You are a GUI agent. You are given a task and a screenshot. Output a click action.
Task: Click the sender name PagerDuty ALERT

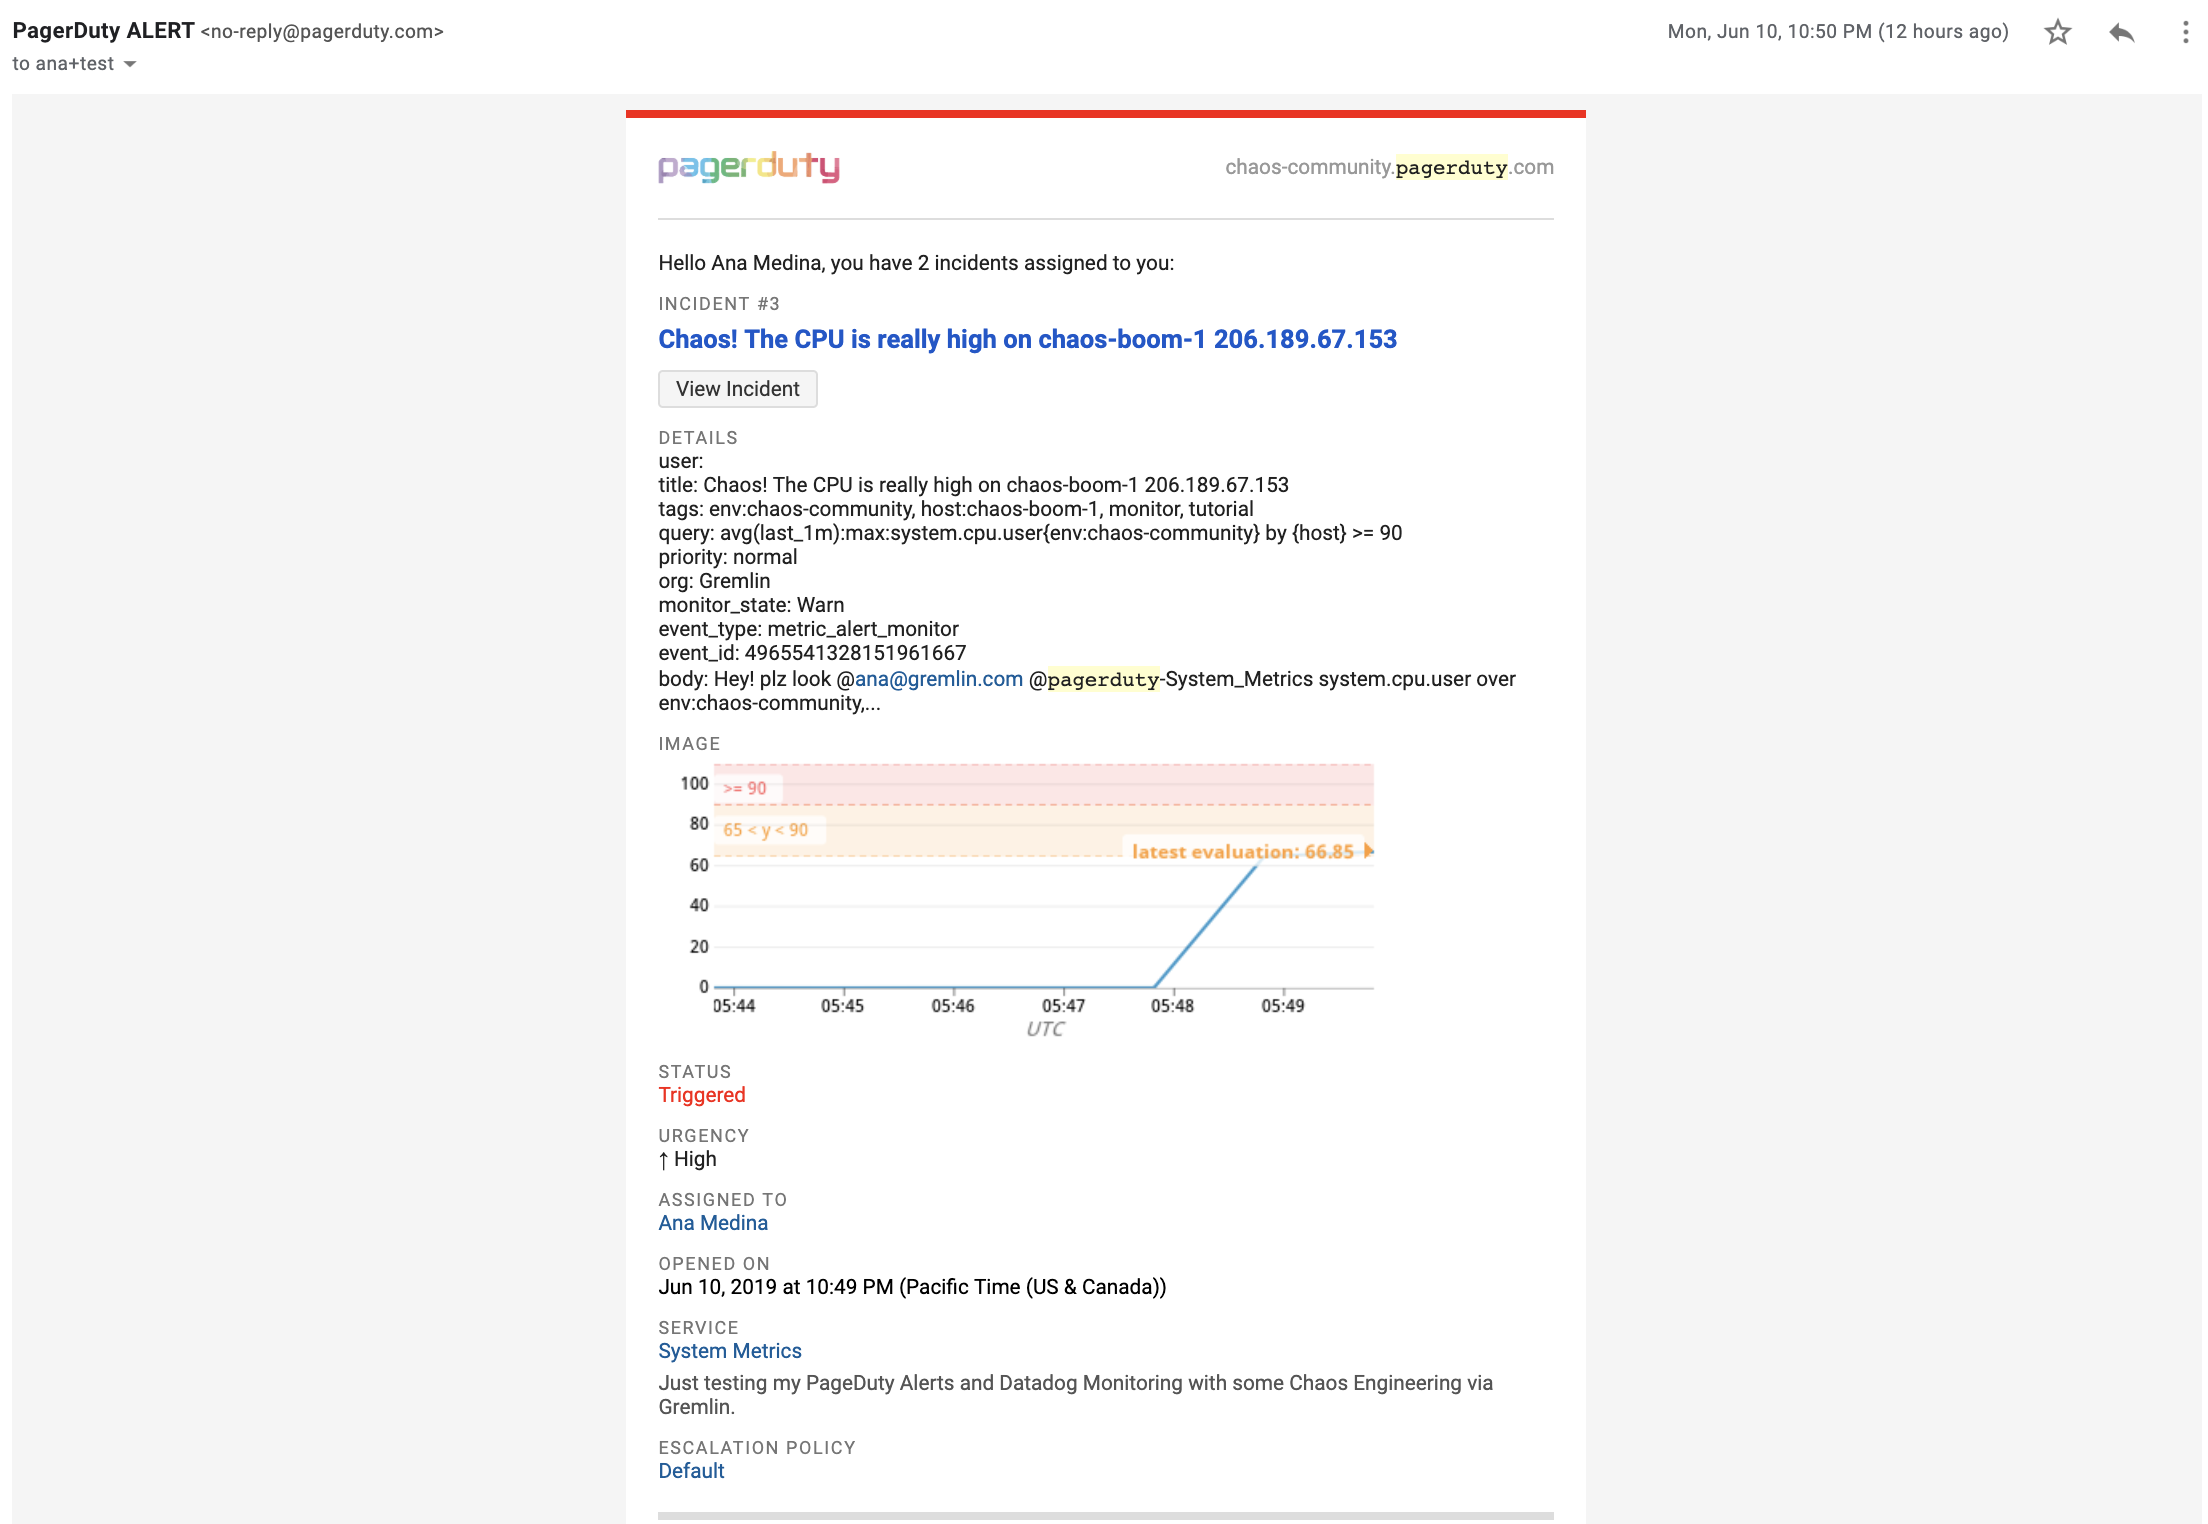[x=103, y=31]
